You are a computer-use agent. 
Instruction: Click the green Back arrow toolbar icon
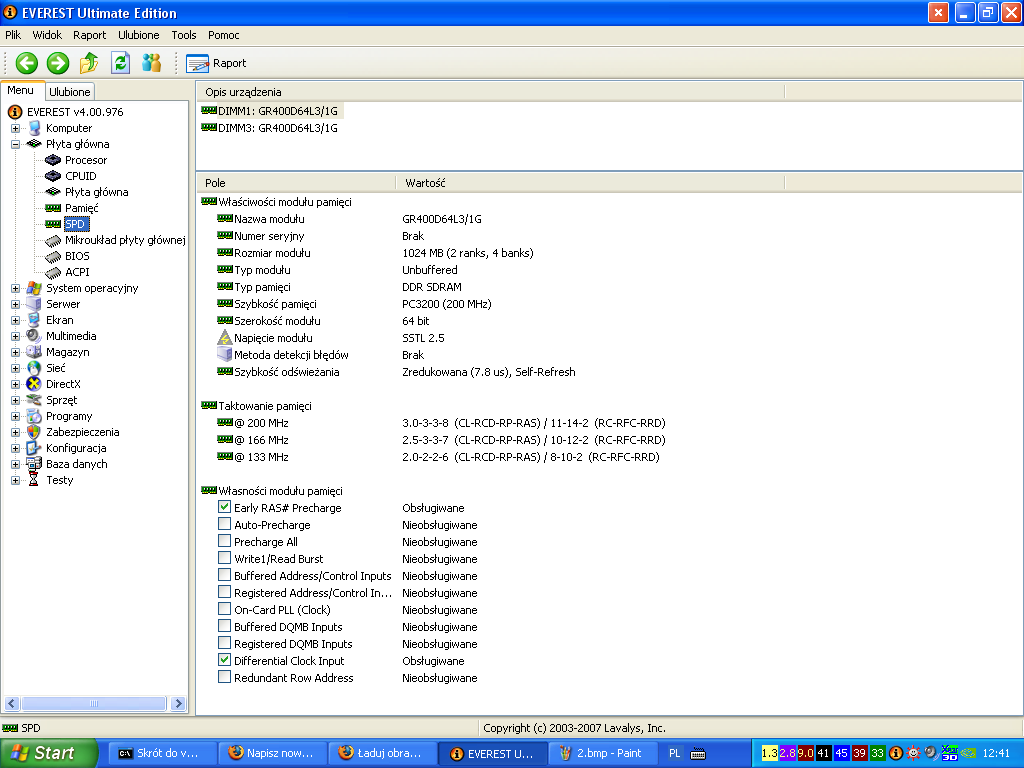27,63
